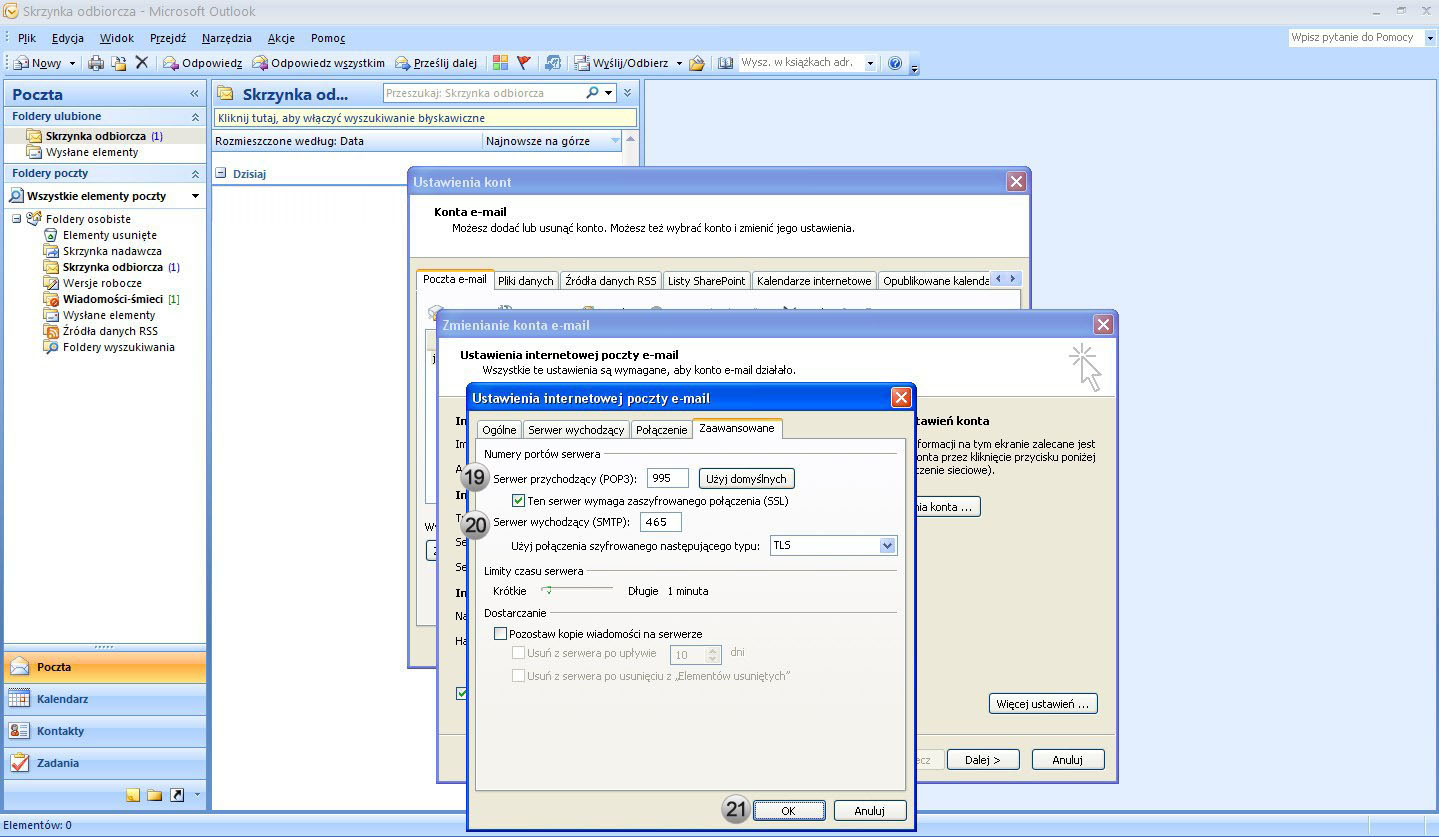
Task: Click the Poczta mail navigation button
Action: (x=105, y=667)
